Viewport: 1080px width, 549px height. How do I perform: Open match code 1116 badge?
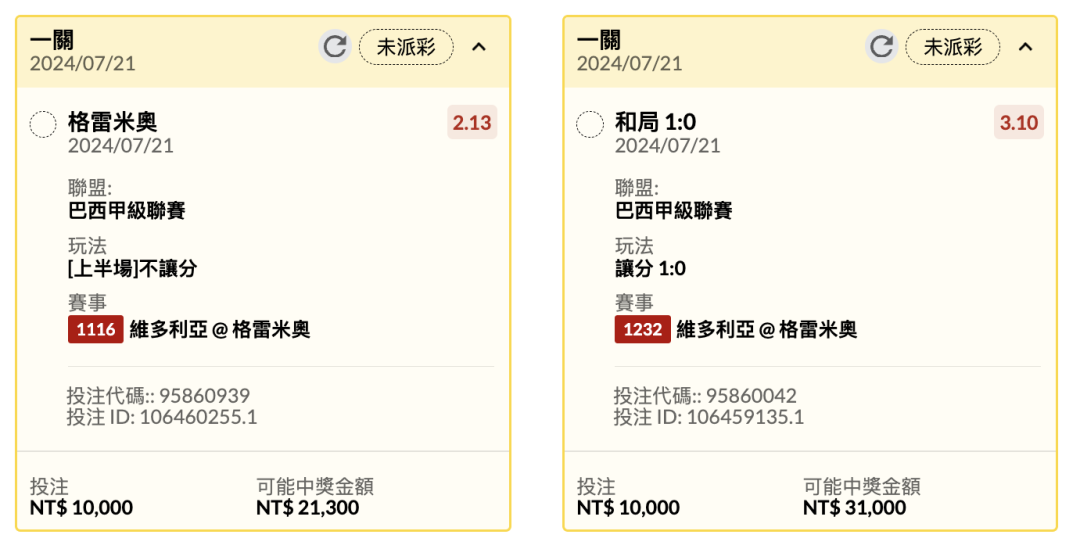pos(96,329)
